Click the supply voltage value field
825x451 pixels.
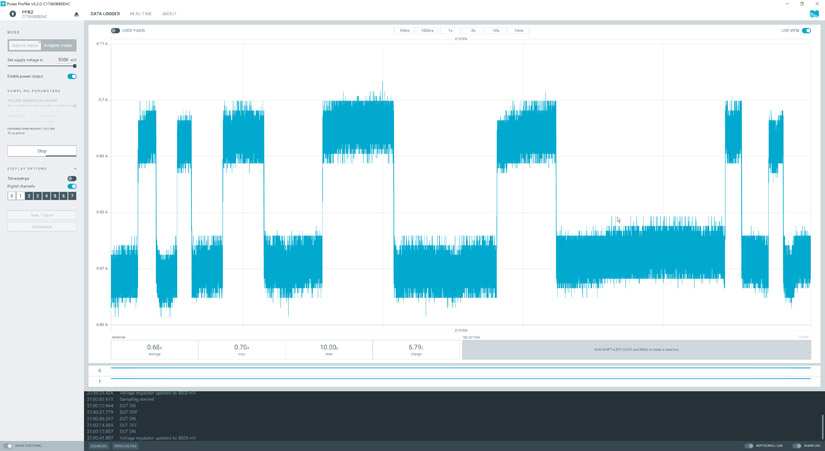pos(64,60)
